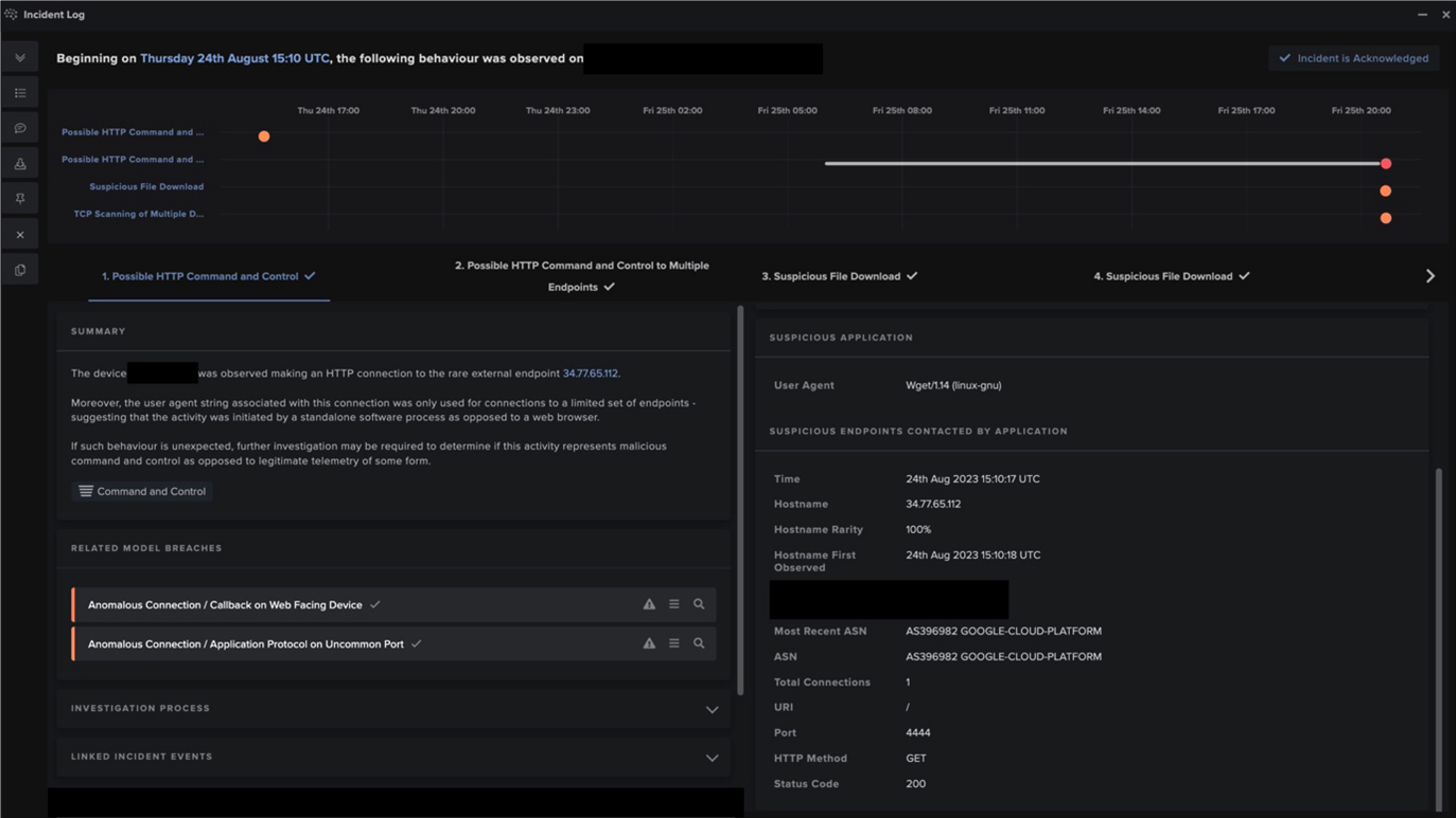
Task: Toggle the Incident is Acknowledged control
Action: pyautogui.click(x=1352, y=58)
